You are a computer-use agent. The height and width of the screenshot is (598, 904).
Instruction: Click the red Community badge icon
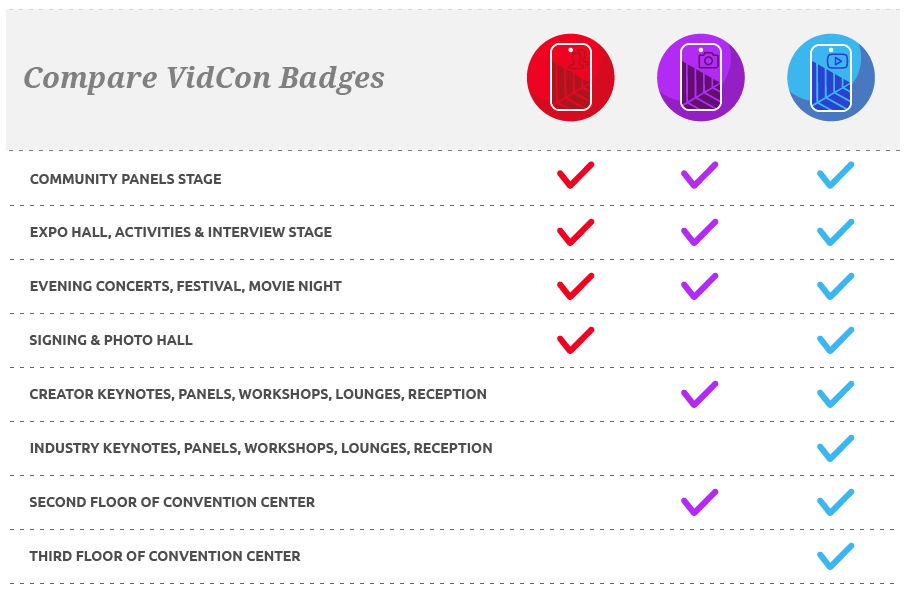(571, 77)
